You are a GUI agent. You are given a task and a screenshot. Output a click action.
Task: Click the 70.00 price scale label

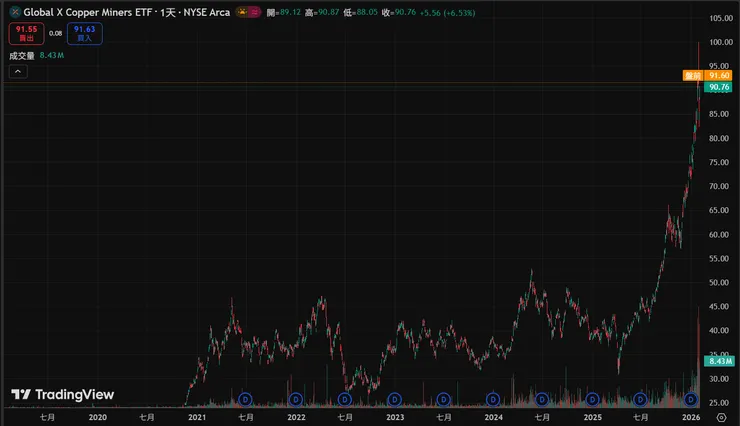coord(719,186)
